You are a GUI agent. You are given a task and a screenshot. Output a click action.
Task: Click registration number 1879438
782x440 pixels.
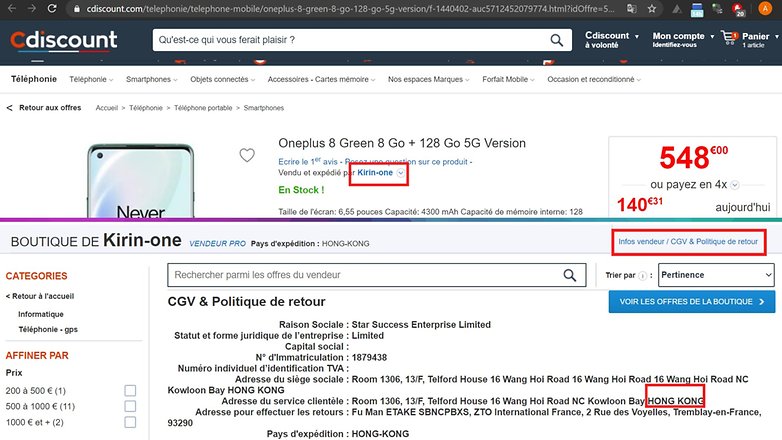tap(369, 358)
